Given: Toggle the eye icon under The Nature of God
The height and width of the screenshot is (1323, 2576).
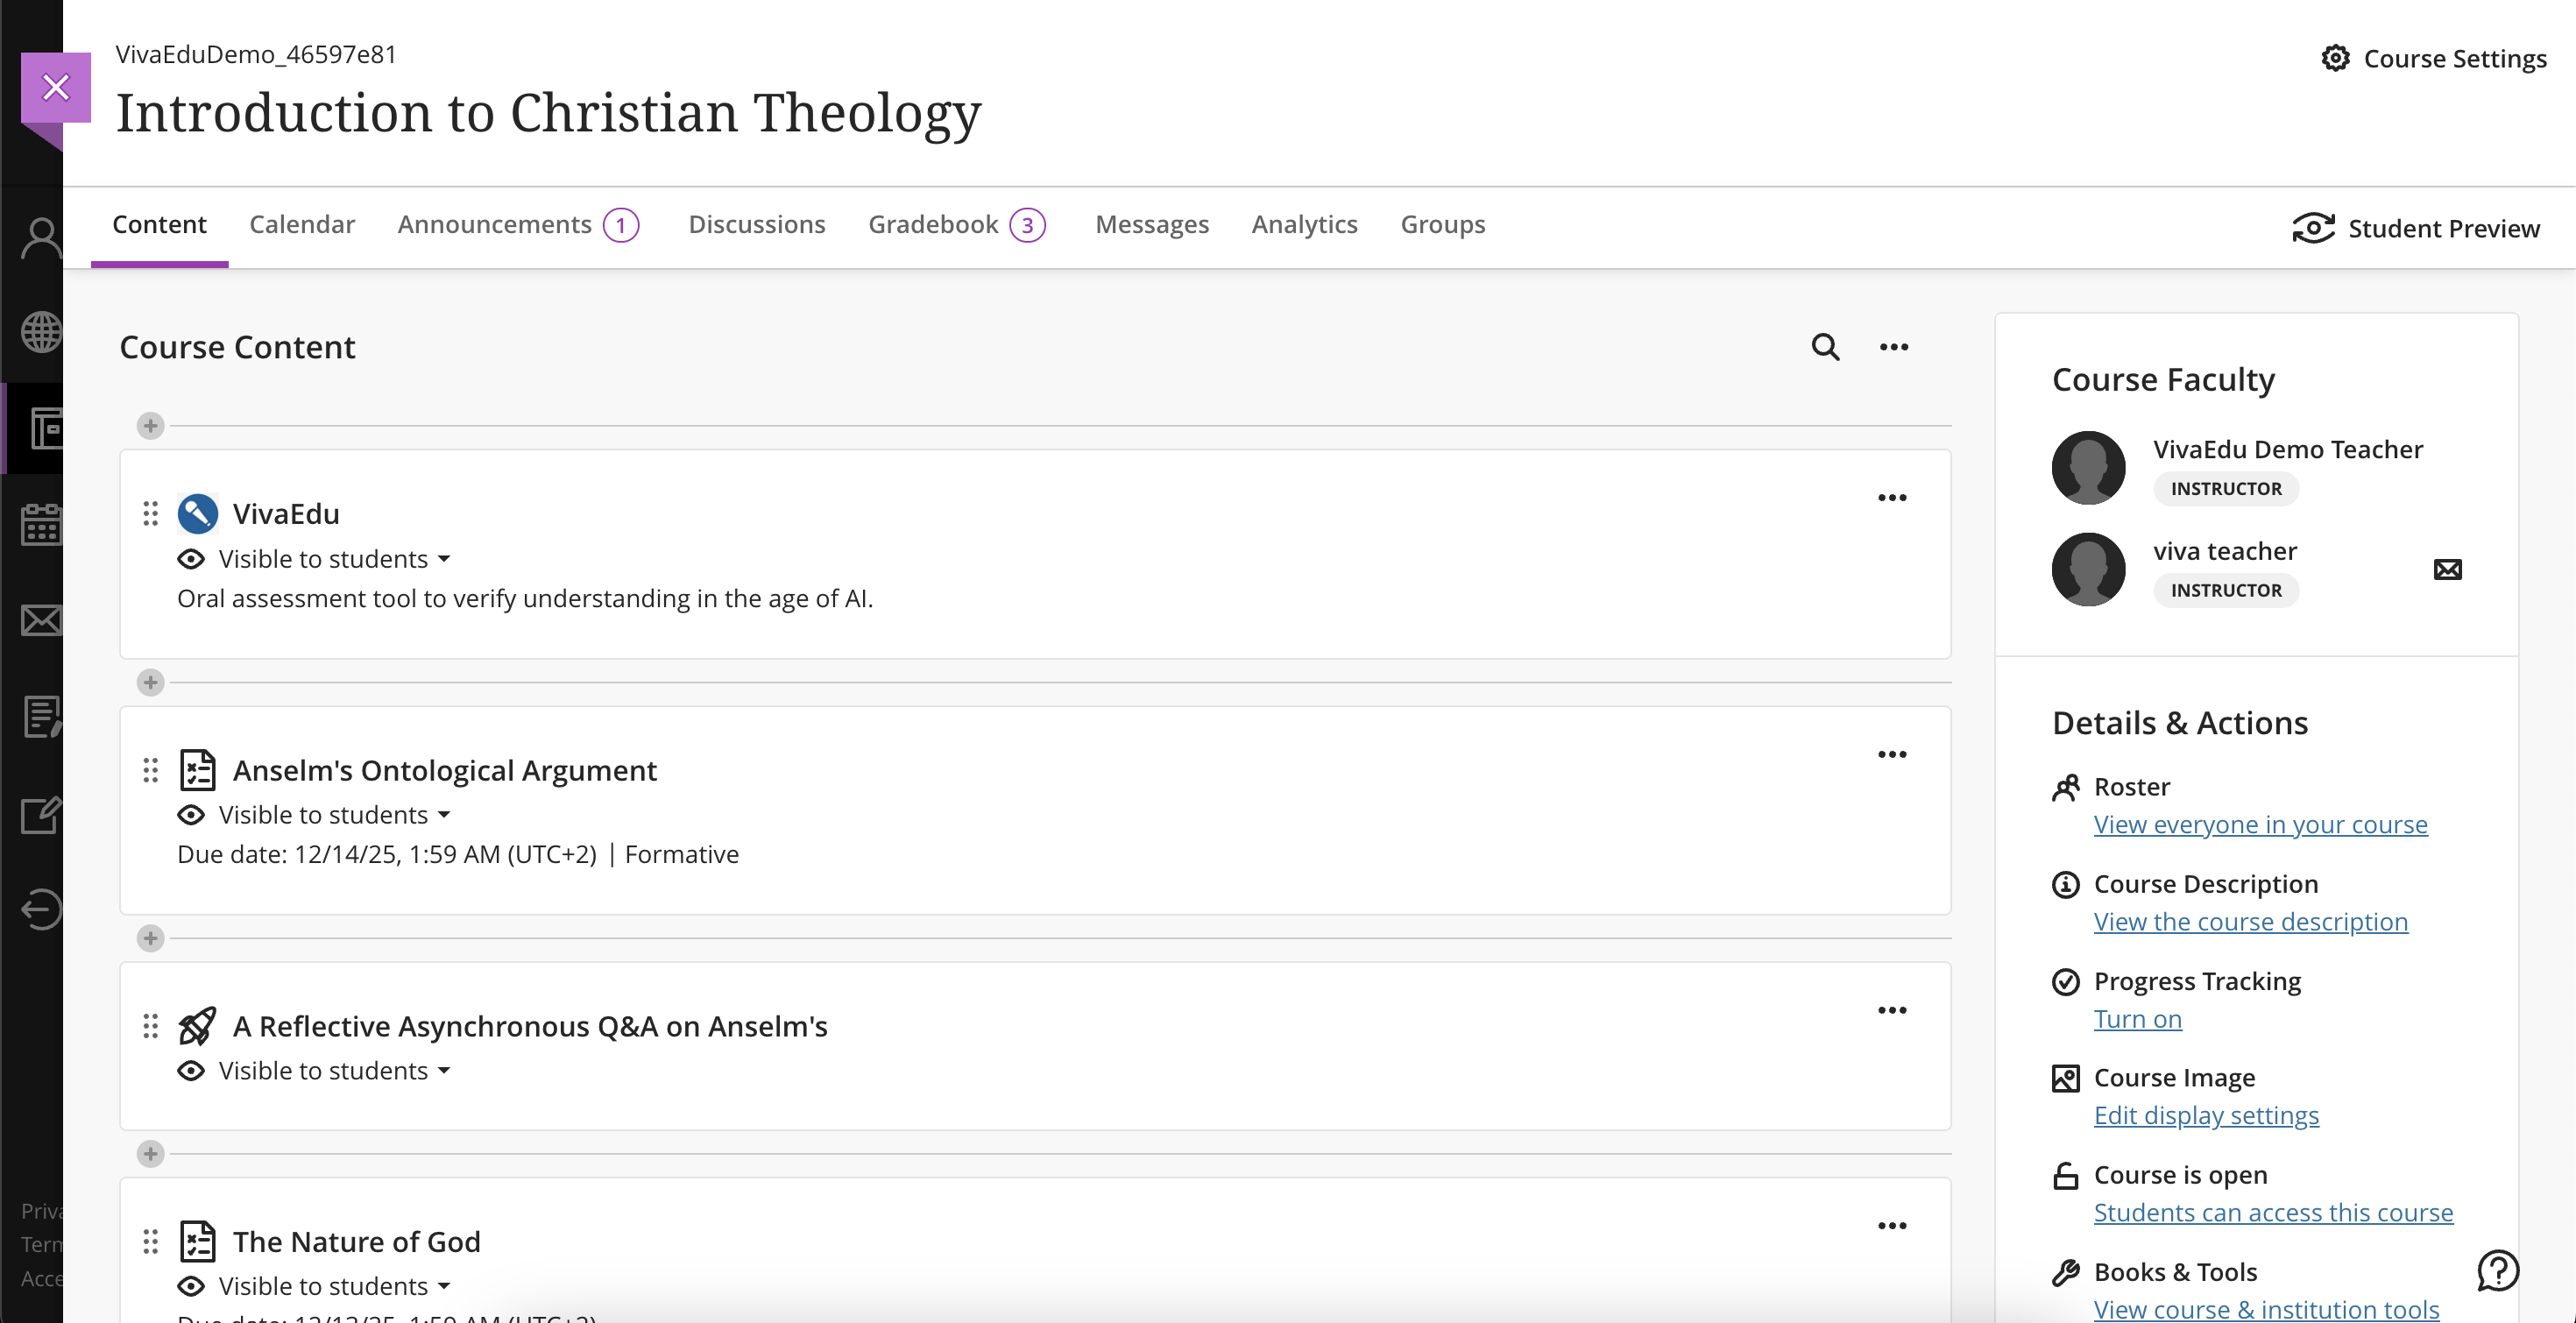Looking at the screenshot, I should coord(190,1286).
